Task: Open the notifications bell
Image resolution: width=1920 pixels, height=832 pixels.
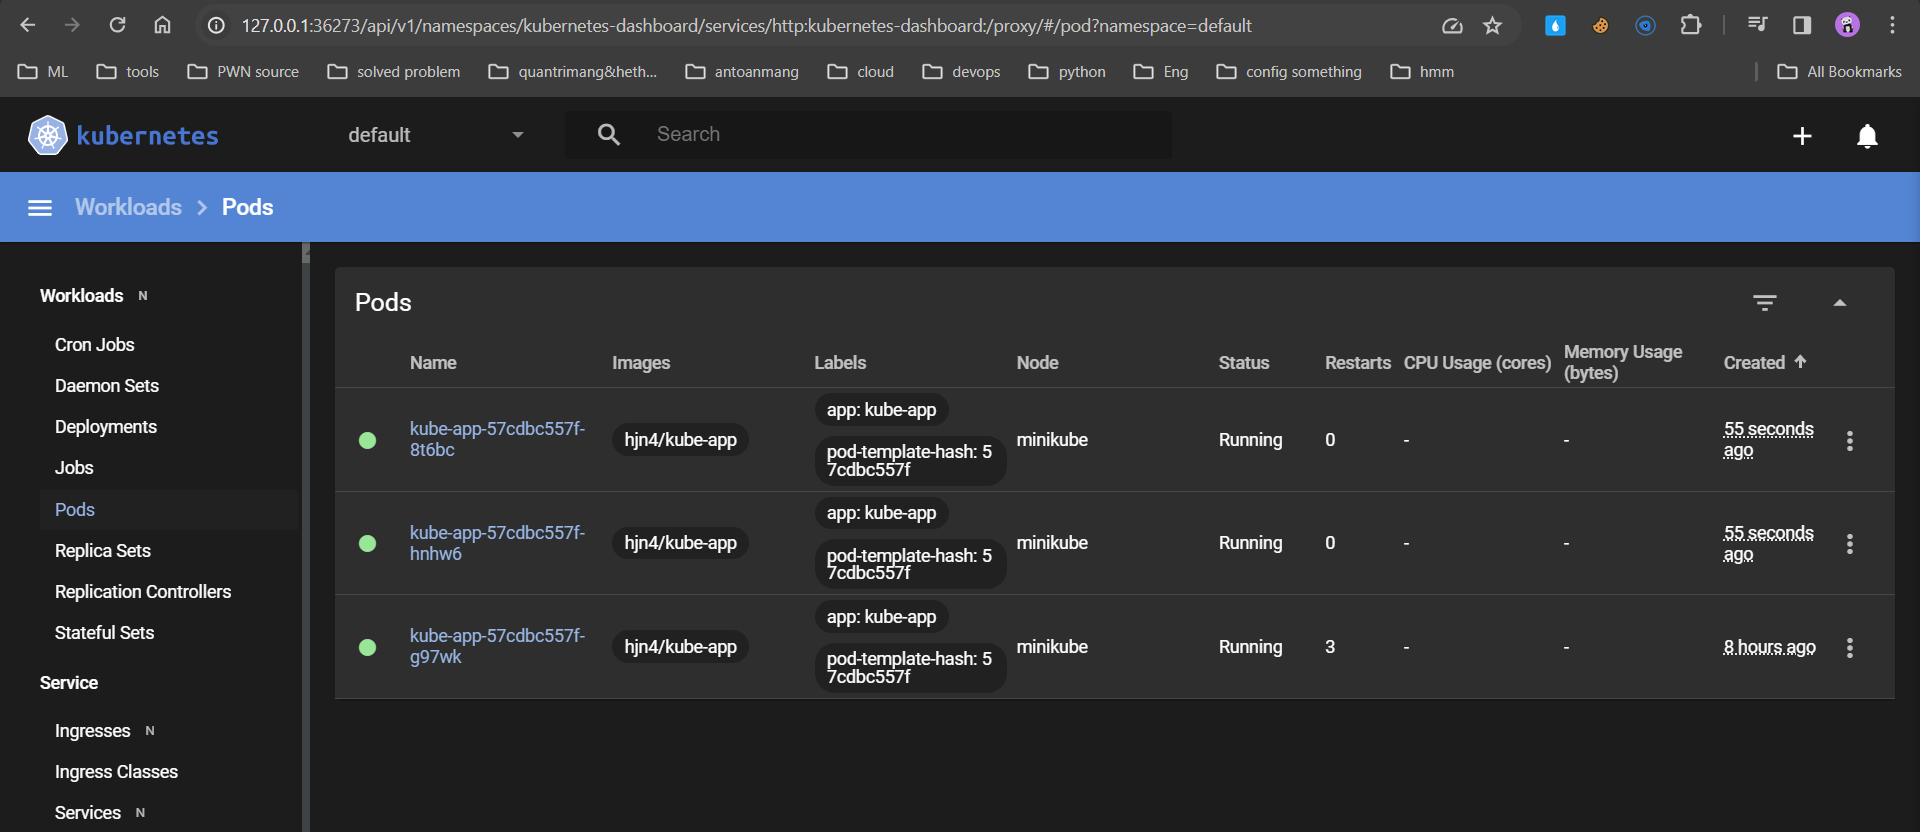Action: pyautogui.click(x=1866, y=136)
